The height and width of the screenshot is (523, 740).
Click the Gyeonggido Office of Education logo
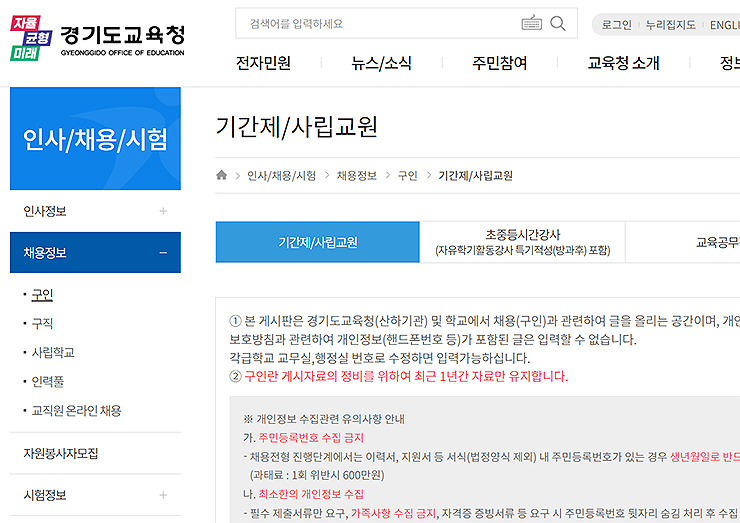pyautogui.click(x=97, y=38)
